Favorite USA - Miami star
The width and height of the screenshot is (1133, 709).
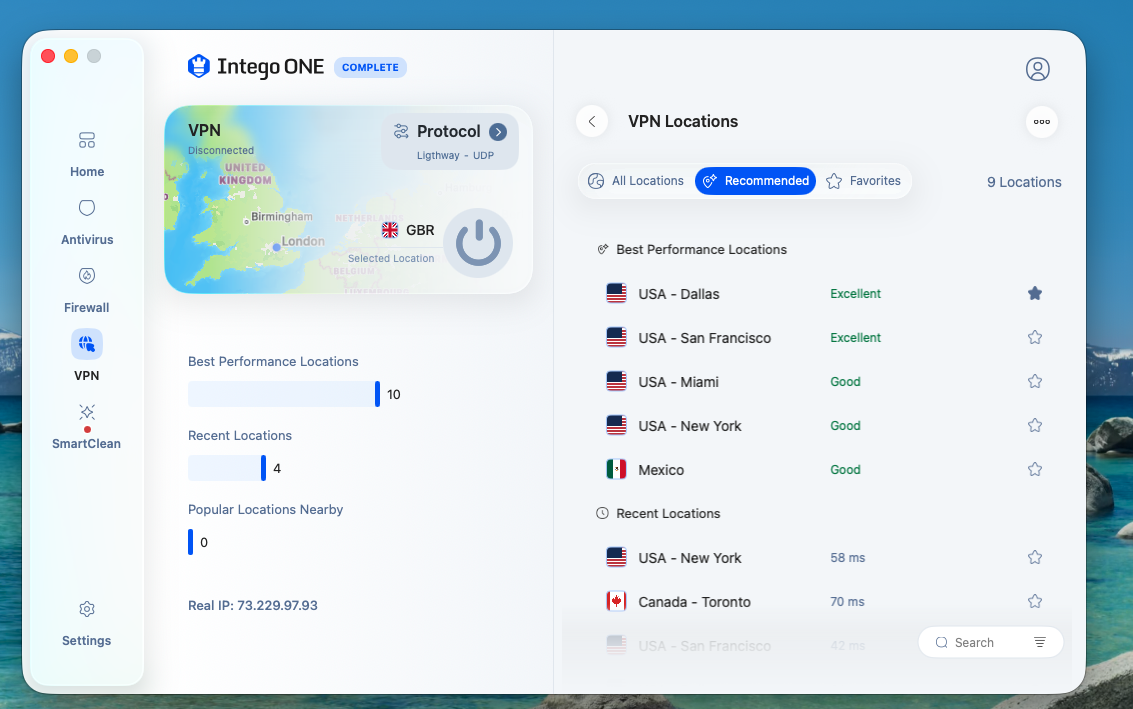tap(1035, 382)
